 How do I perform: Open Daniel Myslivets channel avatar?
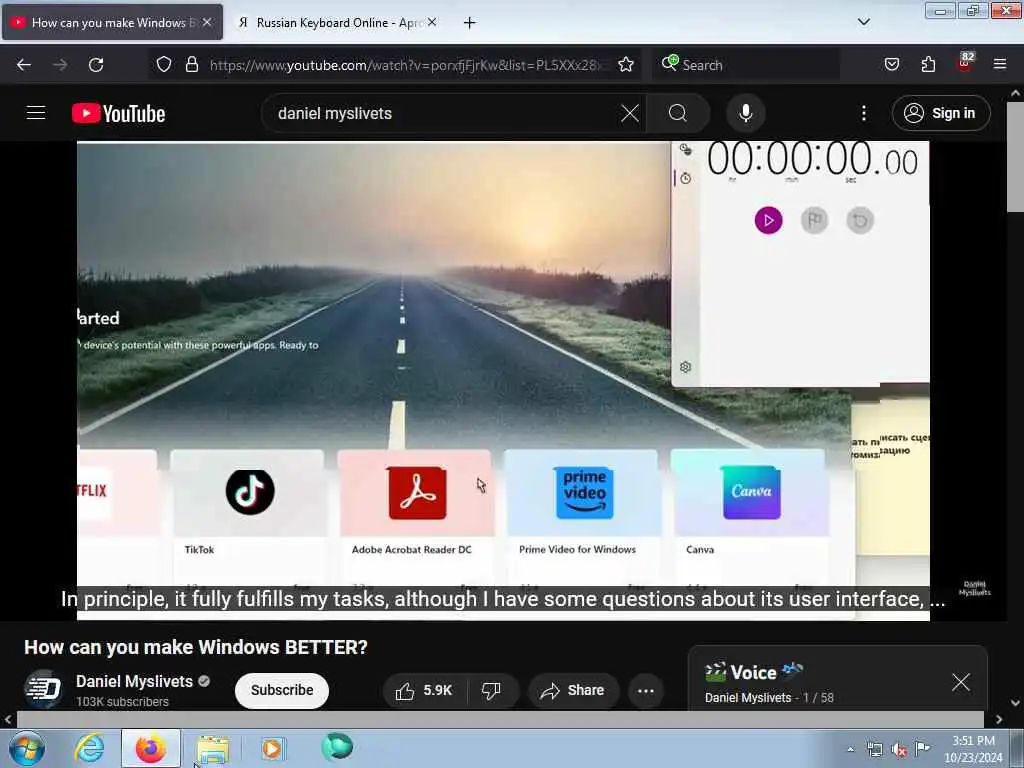(x=42, y=689)
